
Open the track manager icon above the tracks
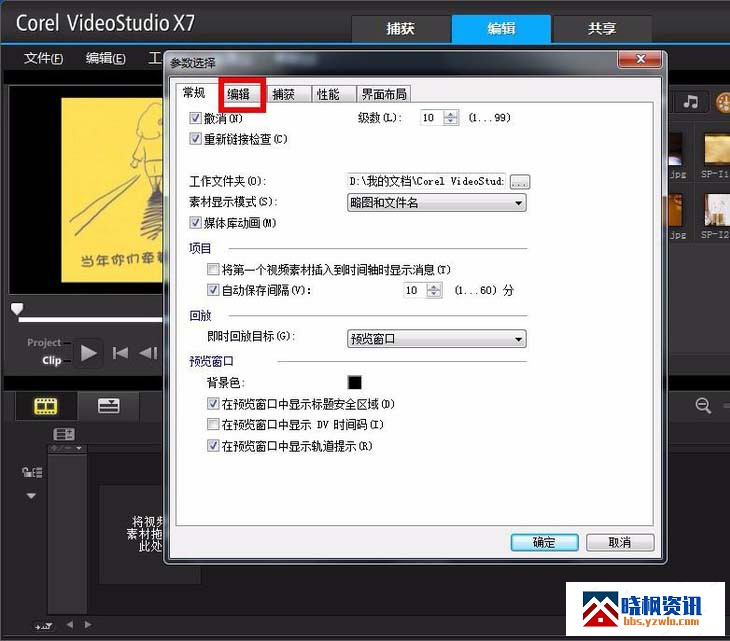pos(64,434)
